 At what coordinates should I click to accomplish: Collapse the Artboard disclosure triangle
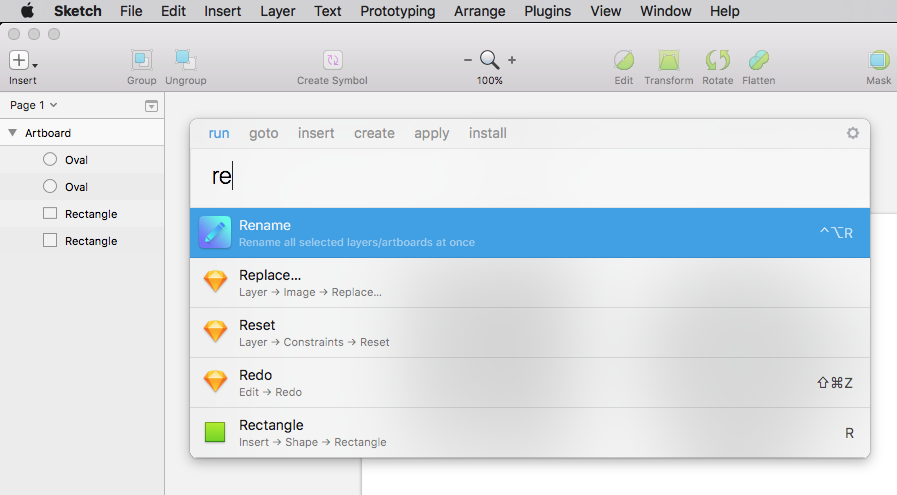(x=13, y=133)
